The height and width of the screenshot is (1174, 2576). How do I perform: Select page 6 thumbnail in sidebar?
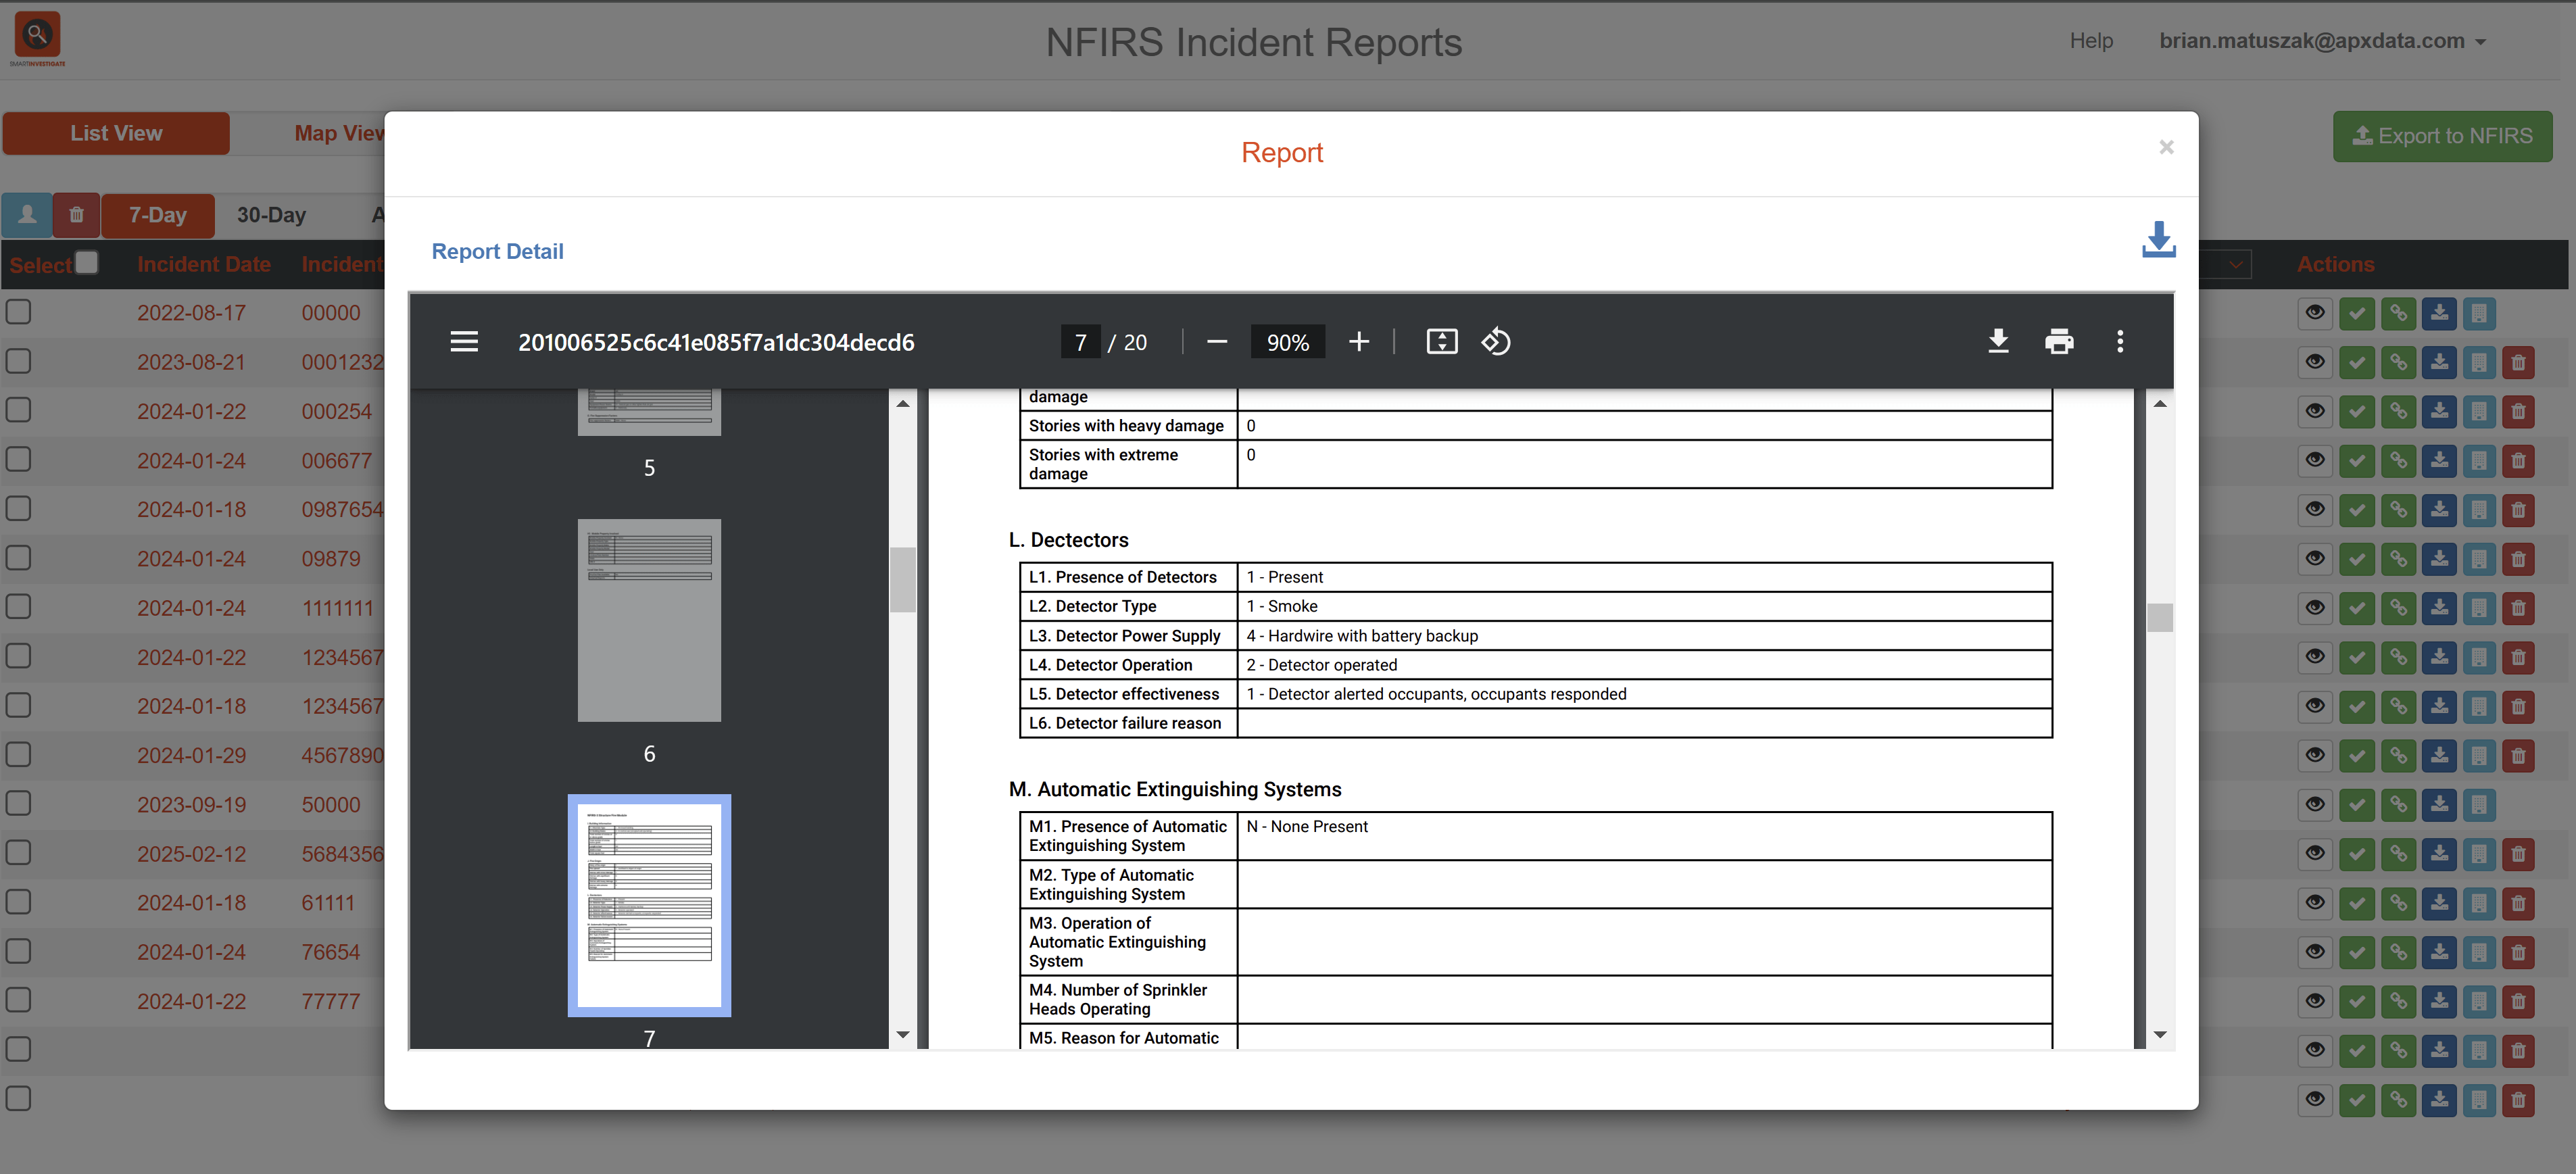(x=649, y=620)
